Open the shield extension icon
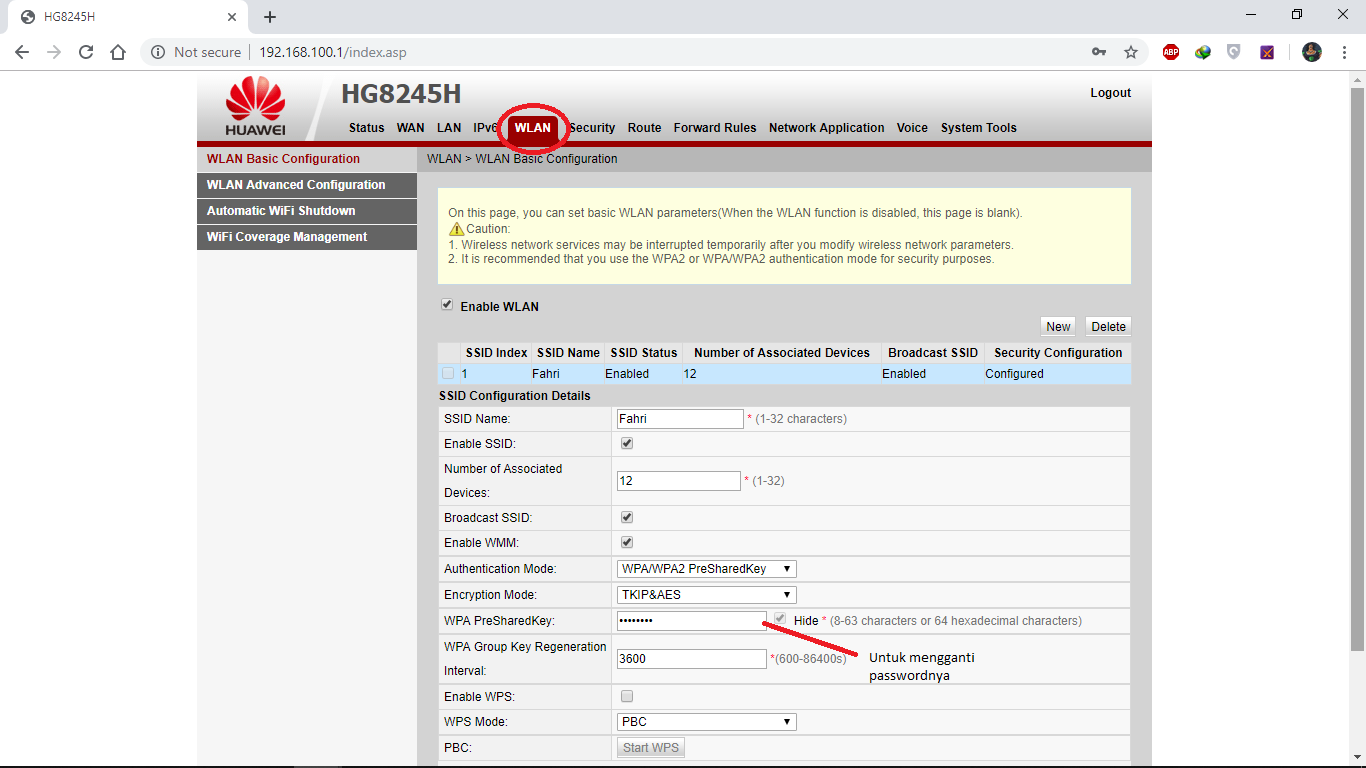 [1234, 52]
